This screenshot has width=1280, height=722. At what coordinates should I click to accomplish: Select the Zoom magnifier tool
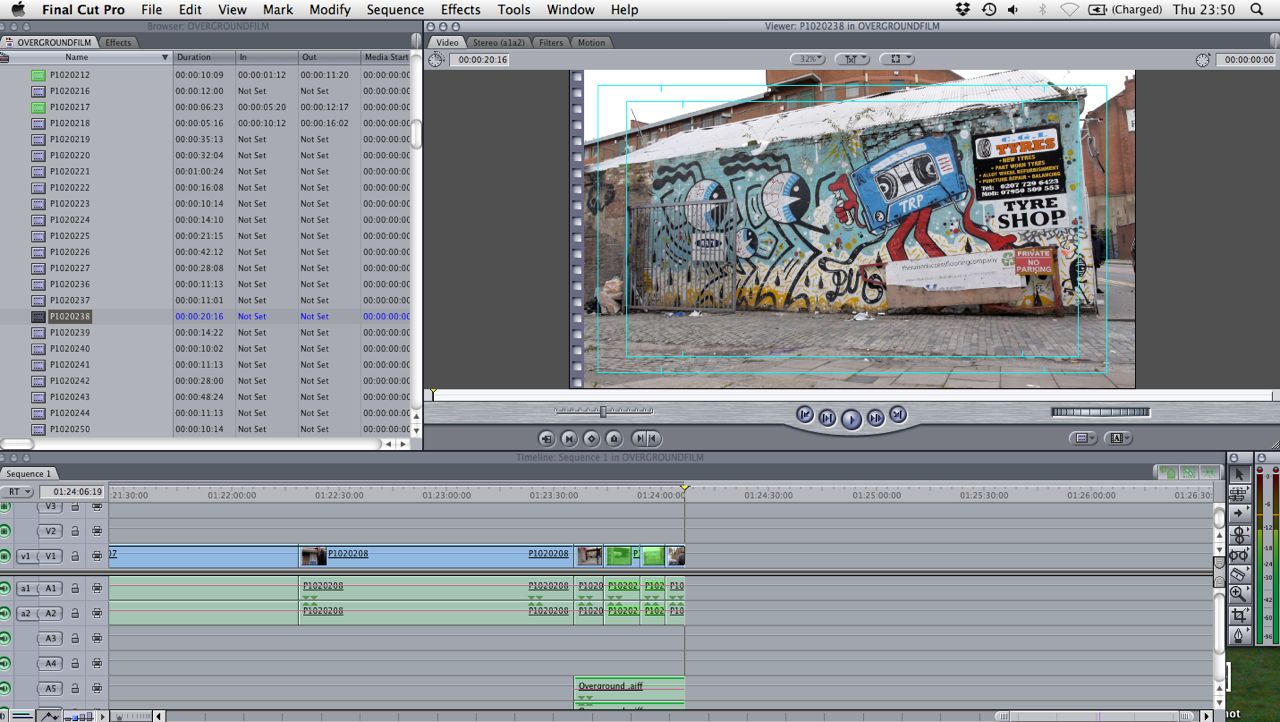(1238, 594)
